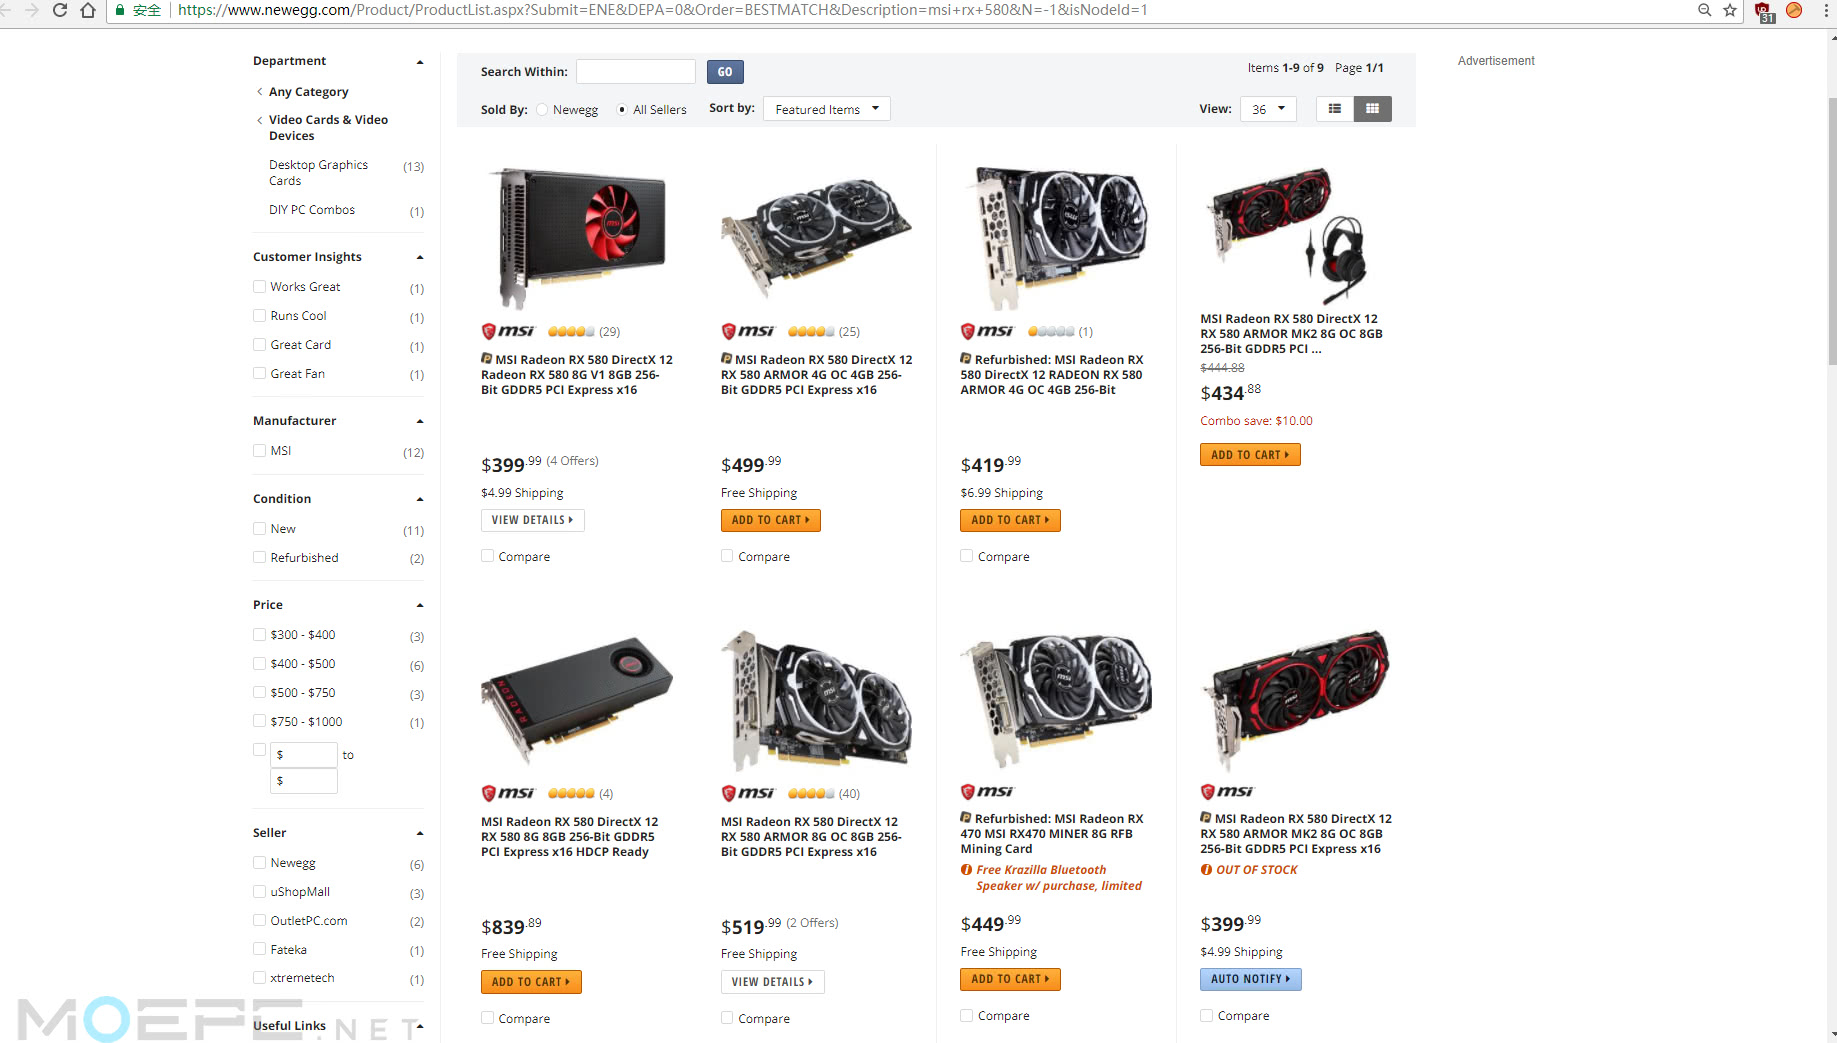Viewport: 1837px width, 1043px height.
Task: Open Desktop Graphics Cards category
Action: 318,172
